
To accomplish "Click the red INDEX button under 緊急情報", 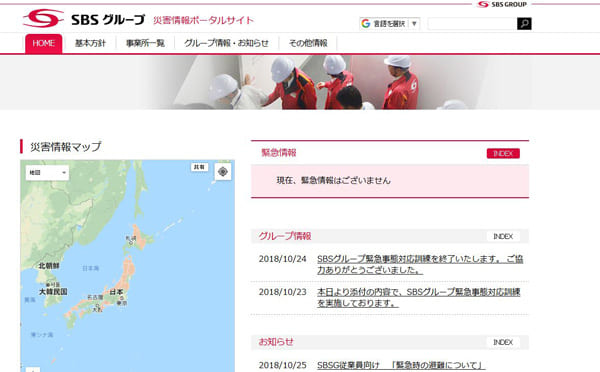I will 503,153.
